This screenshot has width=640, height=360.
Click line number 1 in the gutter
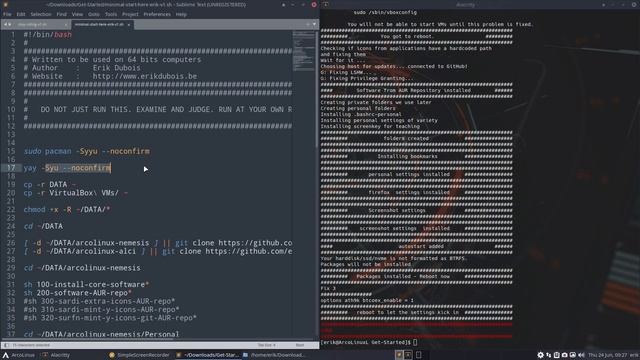(13, 35)
